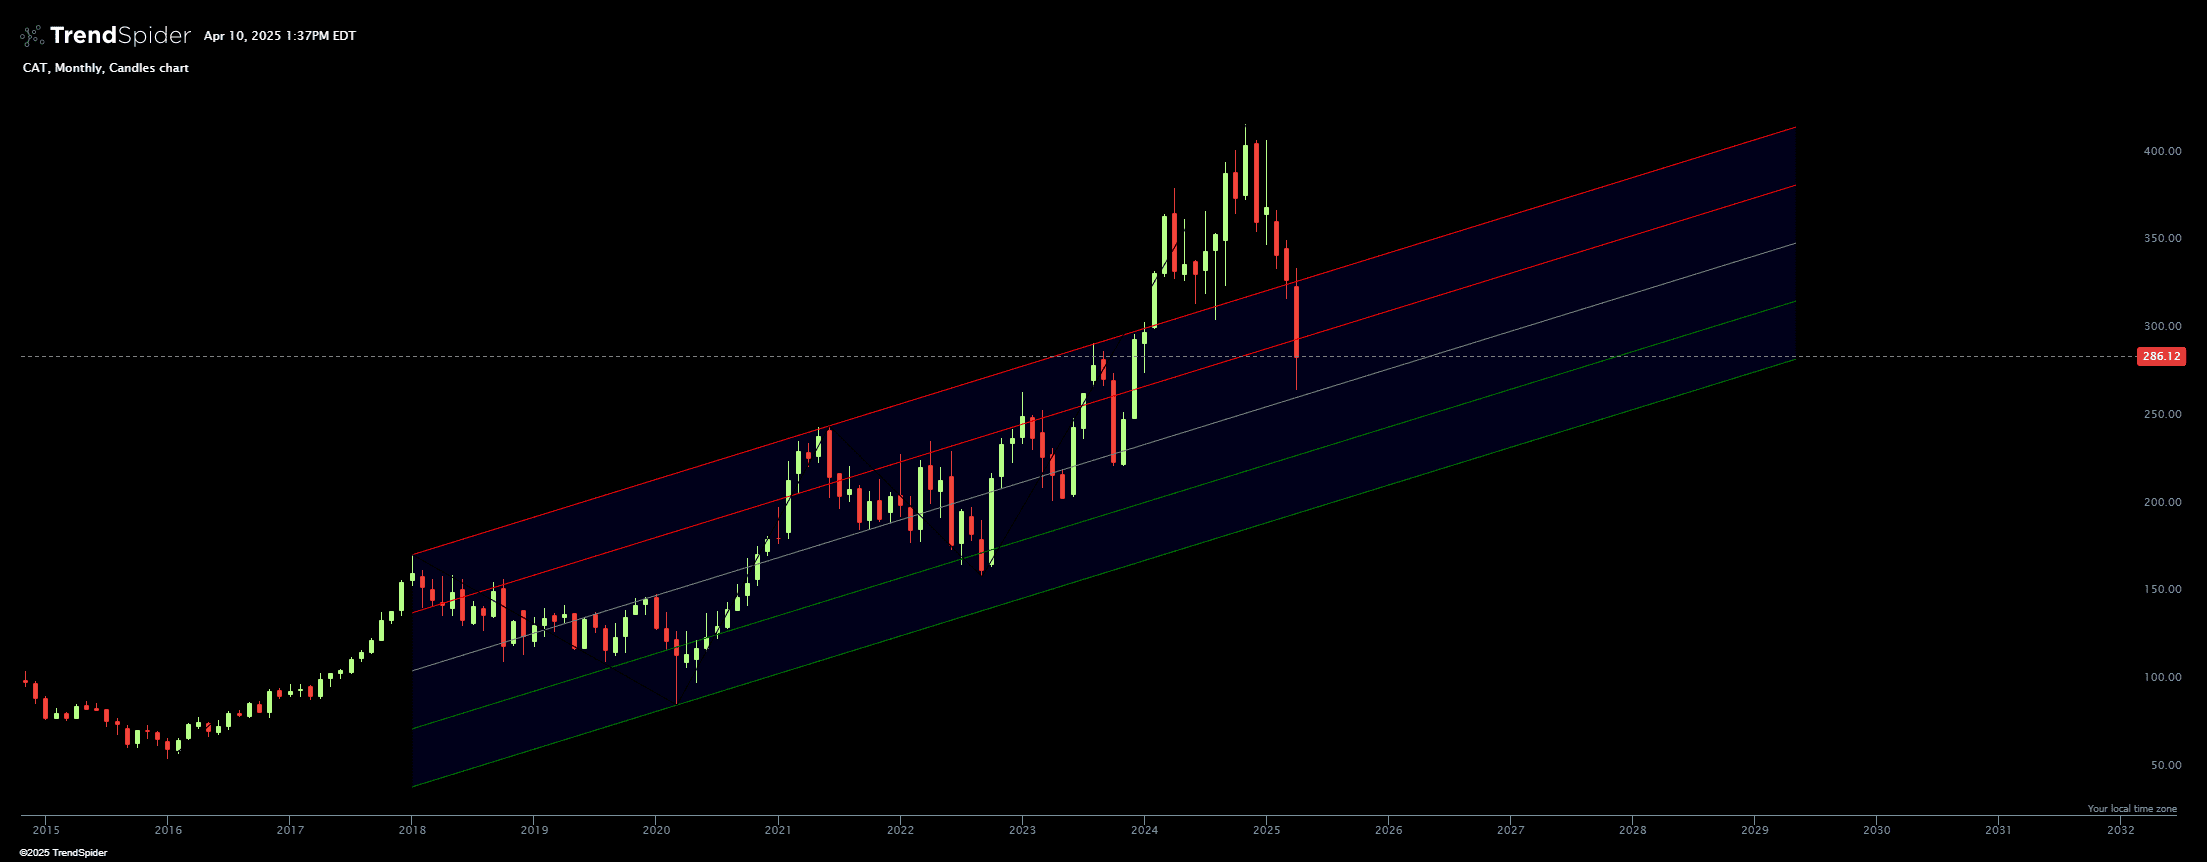Click the TrendSpider brand name text
Viewport: 2207px width, 862px height.
pyautogui.click(x=120, y=36)
